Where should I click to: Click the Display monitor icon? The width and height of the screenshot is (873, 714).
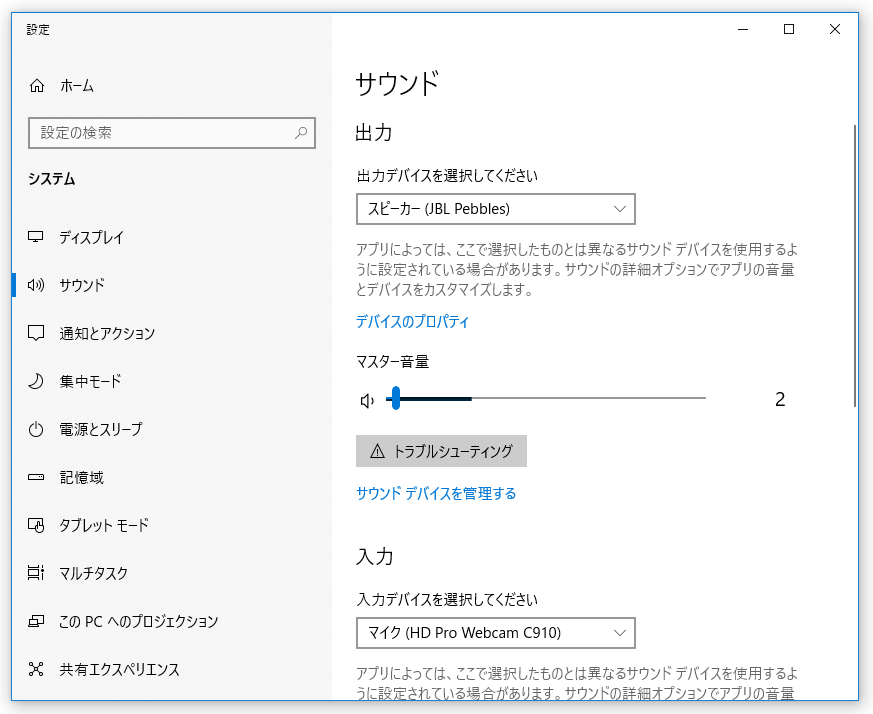click(x=36, y=237)
